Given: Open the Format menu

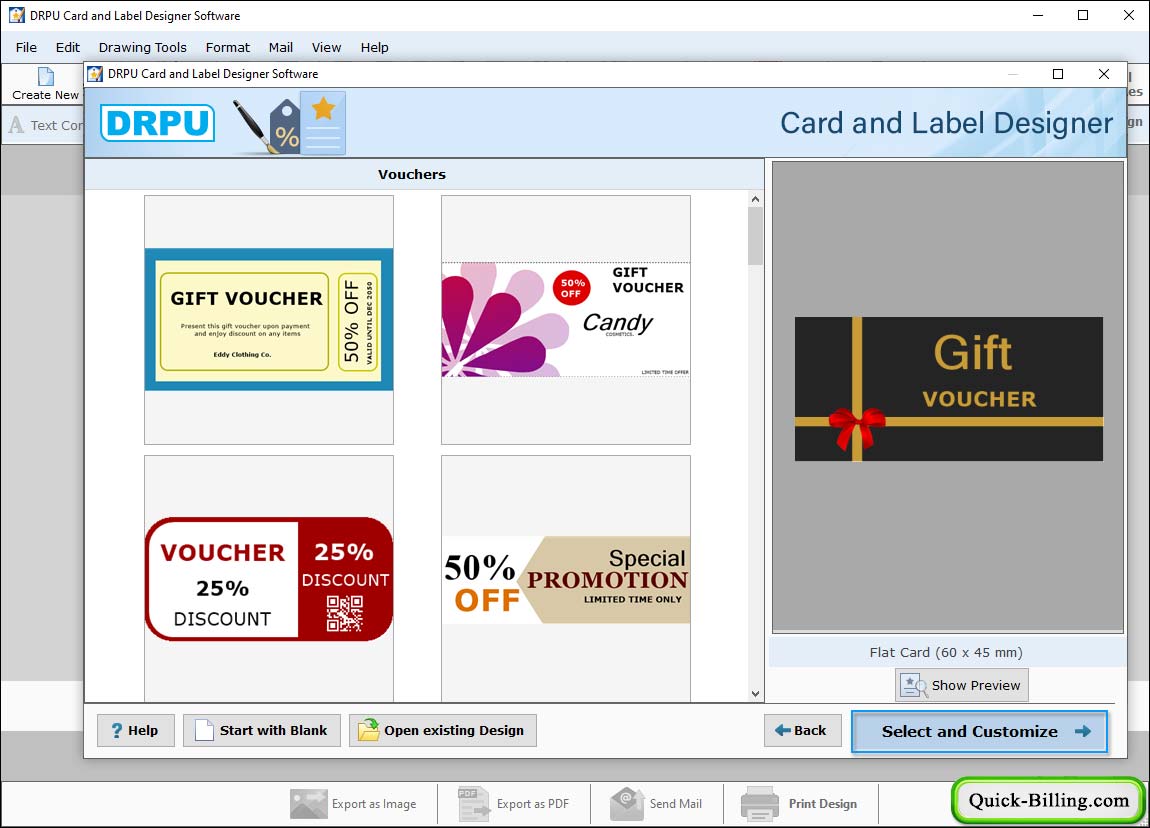Looking at the screenshot, I should [227, 48].
